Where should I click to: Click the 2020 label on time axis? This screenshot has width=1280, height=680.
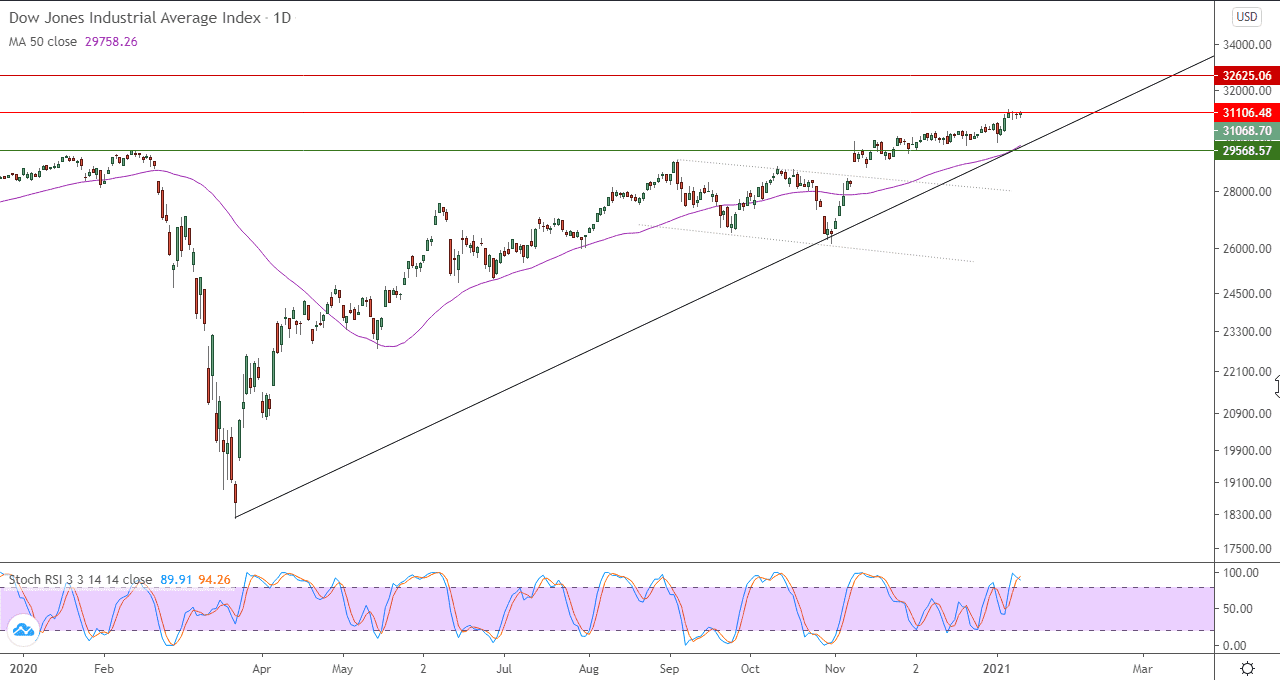pos(22,667)
